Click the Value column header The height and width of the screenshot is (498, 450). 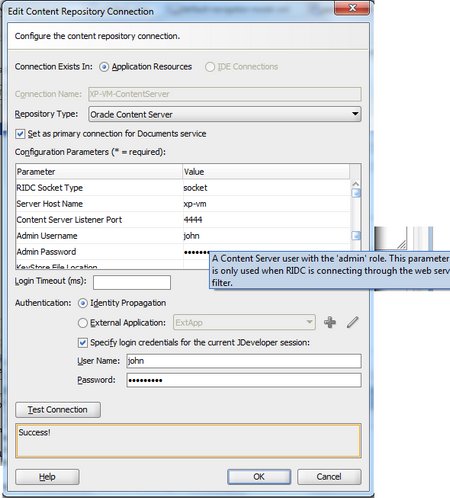click(266, 172)
